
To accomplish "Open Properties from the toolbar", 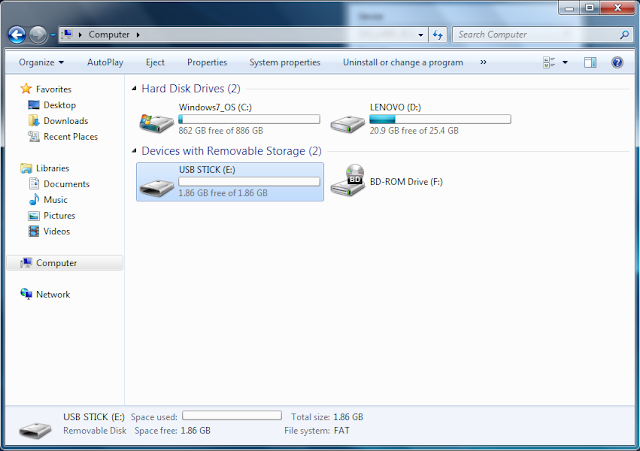I will tap(207, 62).
